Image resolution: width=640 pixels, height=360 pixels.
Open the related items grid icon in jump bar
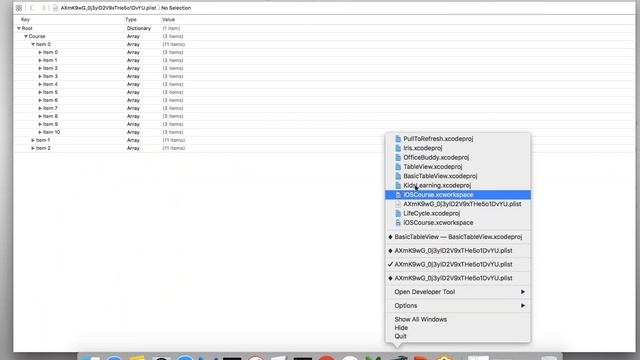[x=19, y=8]
